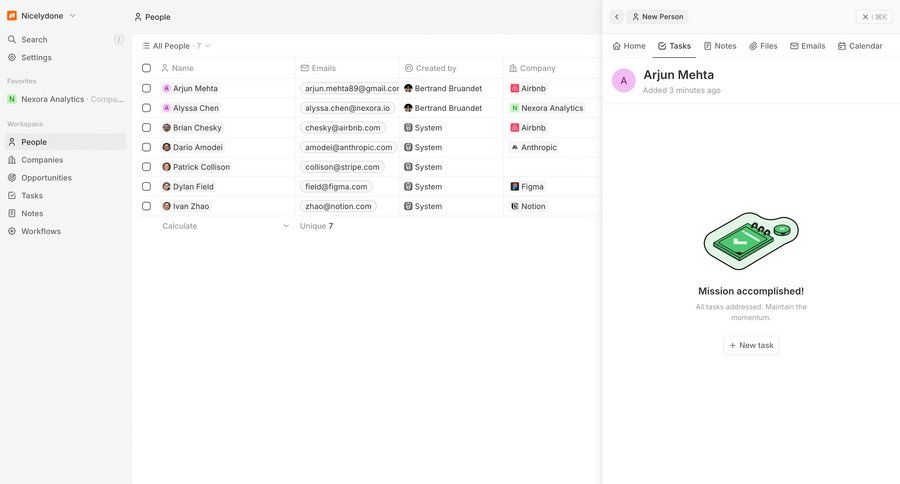This screenshot has height=484, width=900.
Task: Click Airbnb company chip in Arjun Mehta row
Action: pos(528,88)
